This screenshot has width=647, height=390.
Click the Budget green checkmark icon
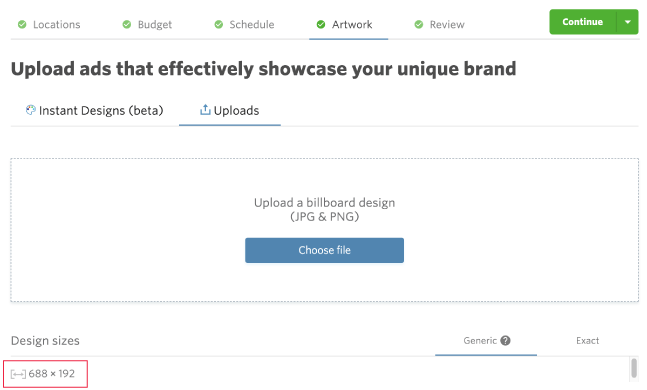tap(127, 25)
